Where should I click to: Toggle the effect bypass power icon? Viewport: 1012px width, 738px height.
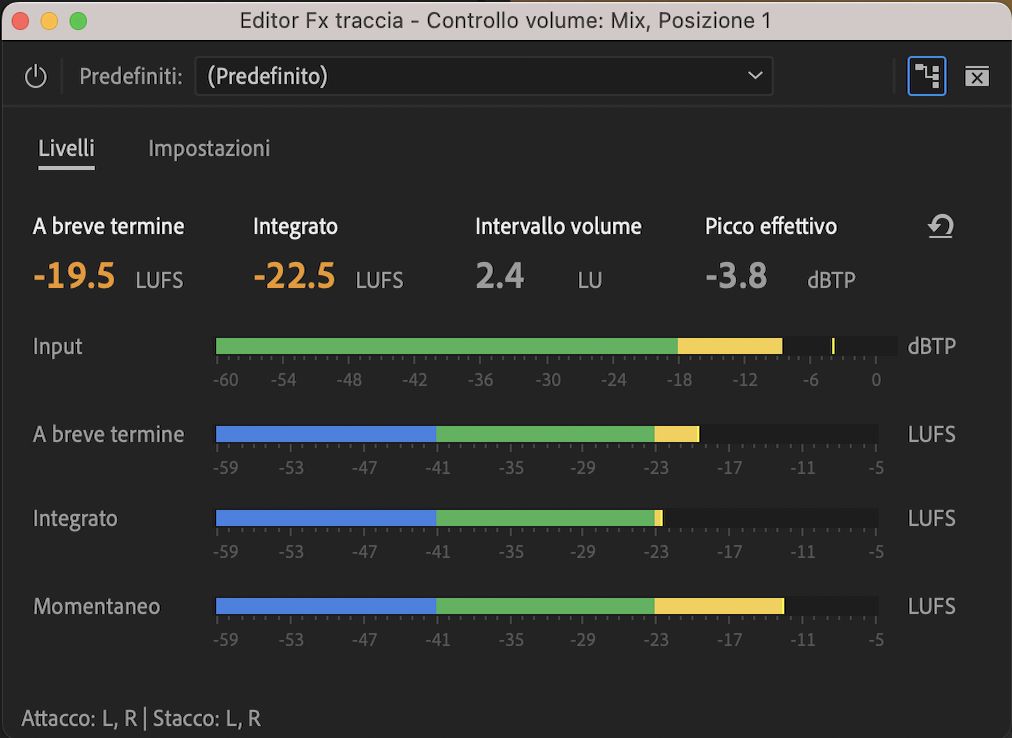[35, 75]
